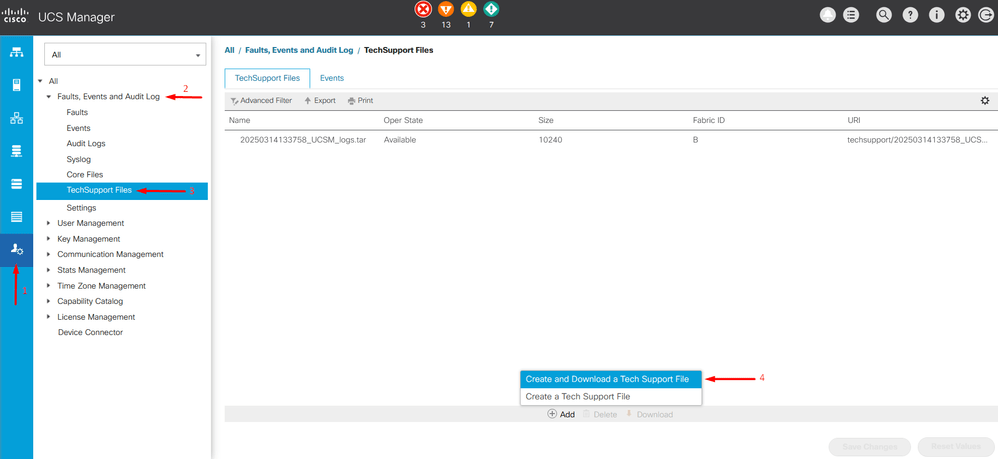The image size is (998, 459).
Task: Open the info about icon
Action: [937, 16]
